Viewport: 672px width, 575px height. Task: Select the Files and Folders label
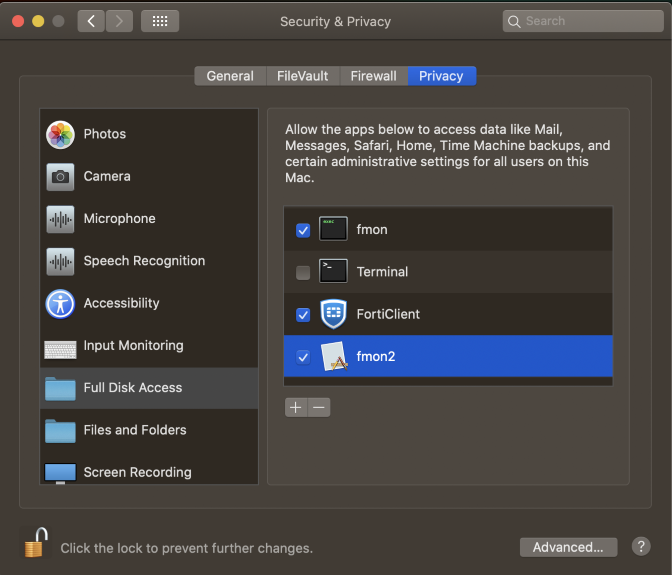tap(135, 430)
